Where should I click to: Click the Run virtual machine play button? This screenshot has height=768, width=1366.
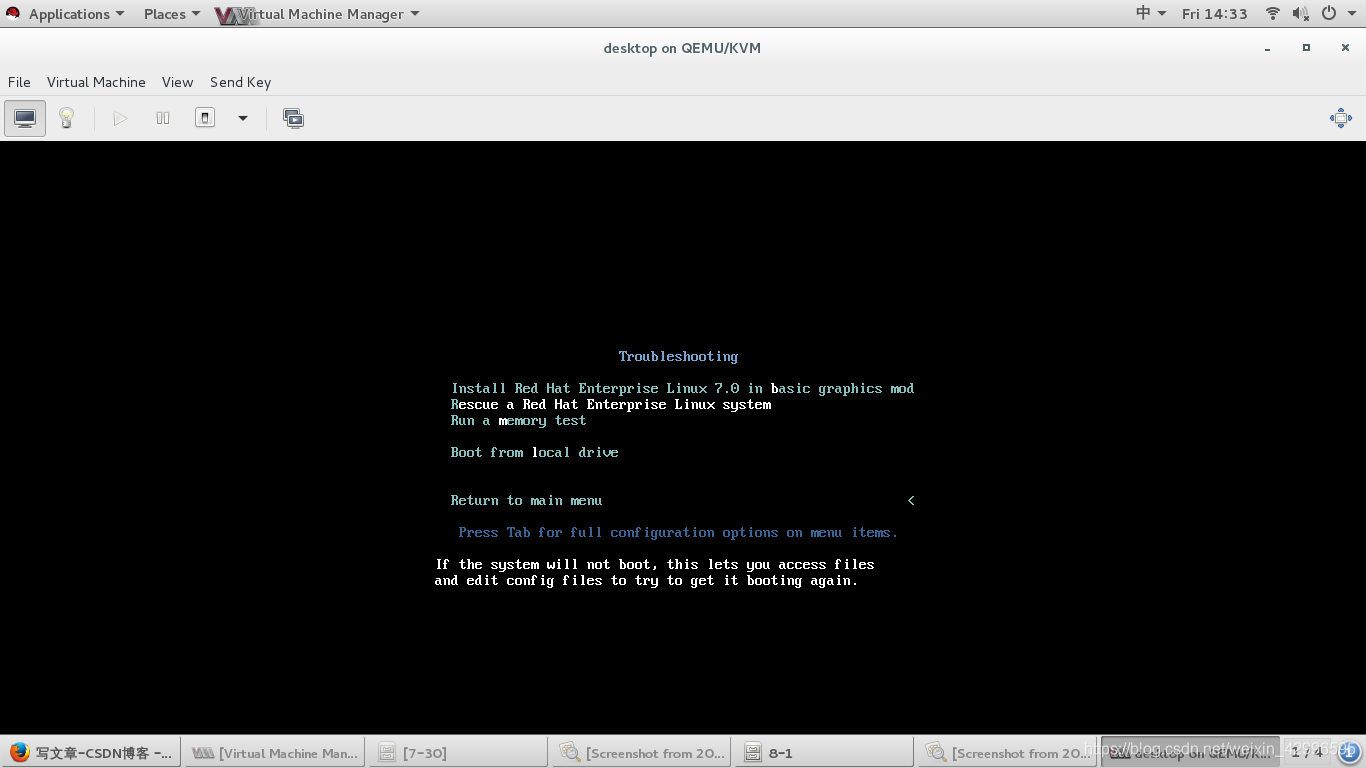120,118
